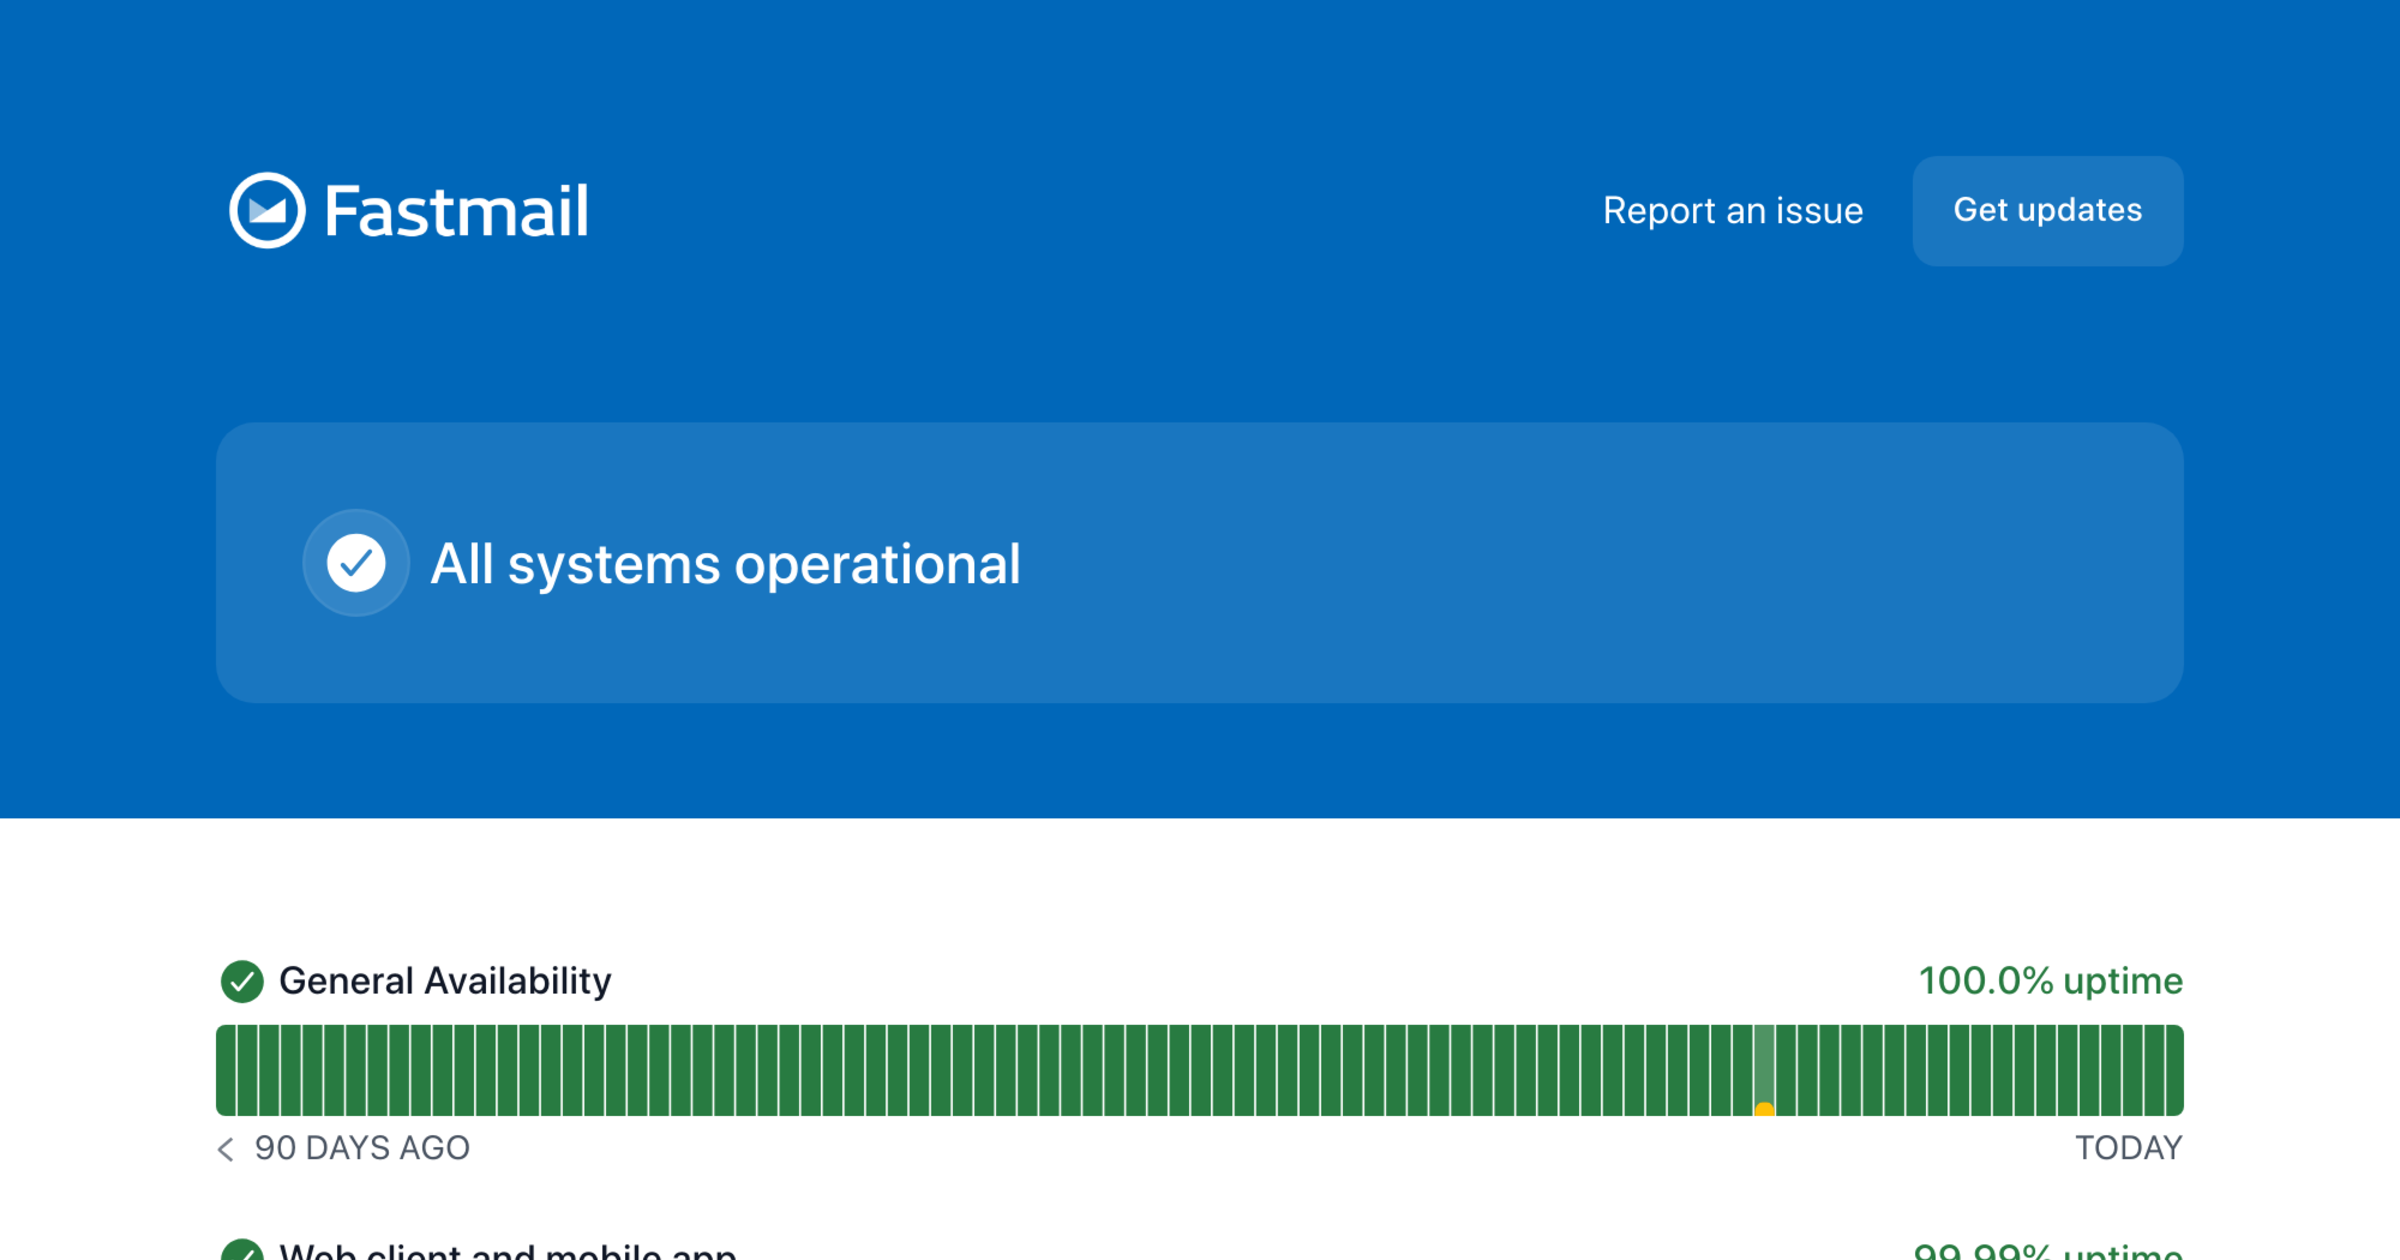Viewport: 2400px width, 1260px height.
Task: Select the last (today's) bar in the uptime chart
Action: 2174,1070
